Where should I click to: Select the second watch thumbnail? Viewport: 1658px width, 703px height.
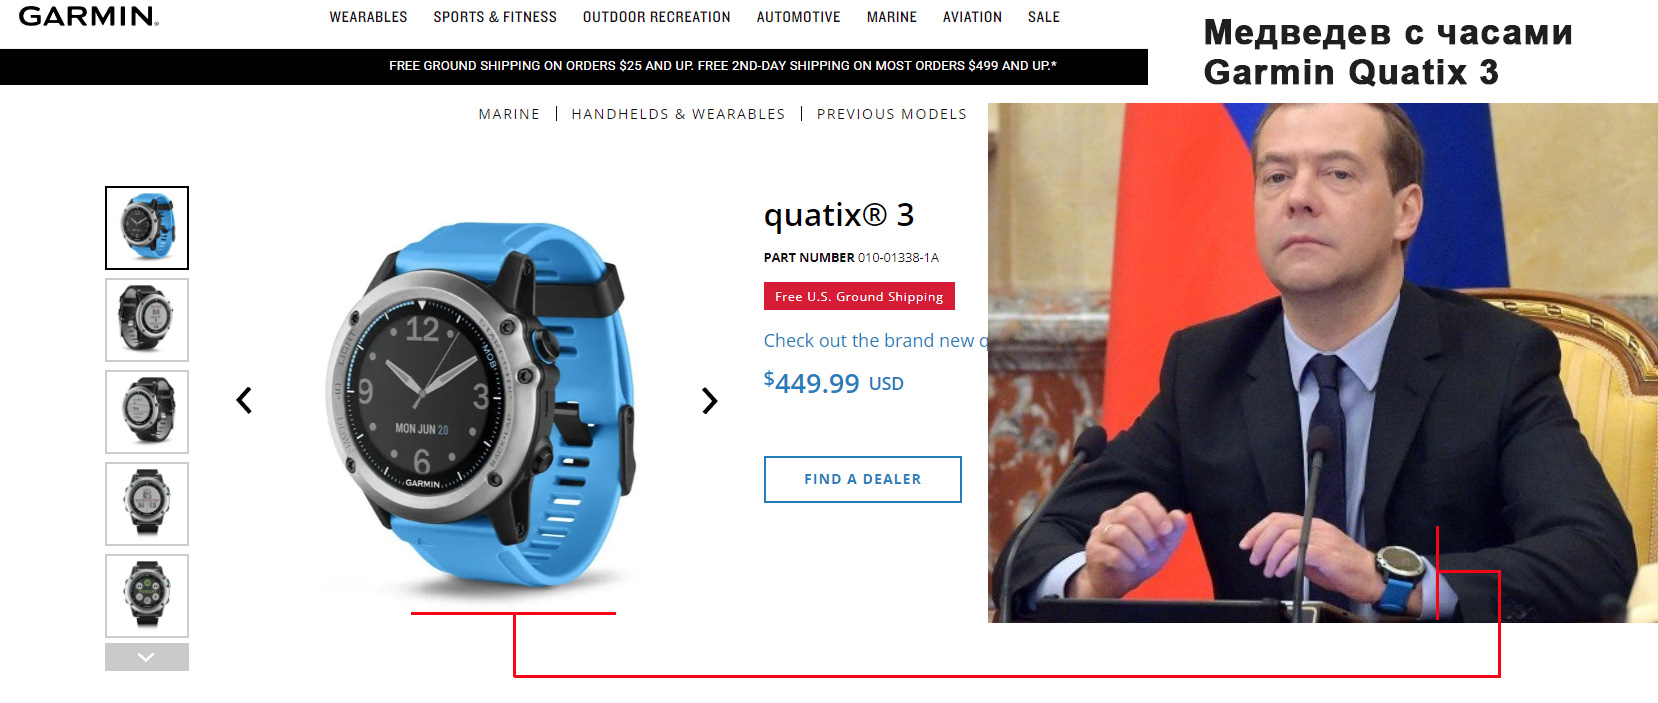[147, 320]
